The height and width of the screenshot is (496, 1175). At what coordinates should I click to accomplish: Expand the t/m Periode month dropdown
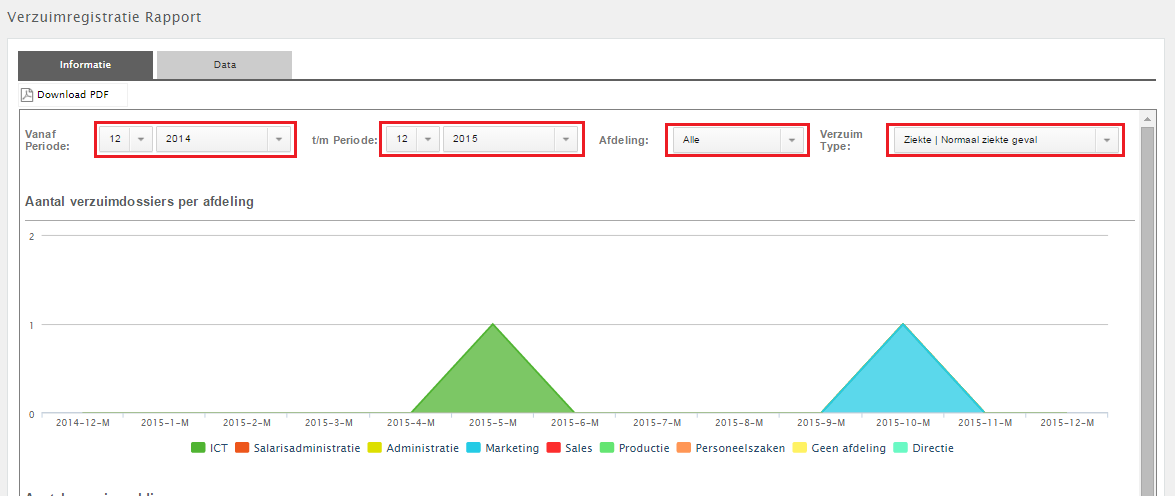pos(413,139)
